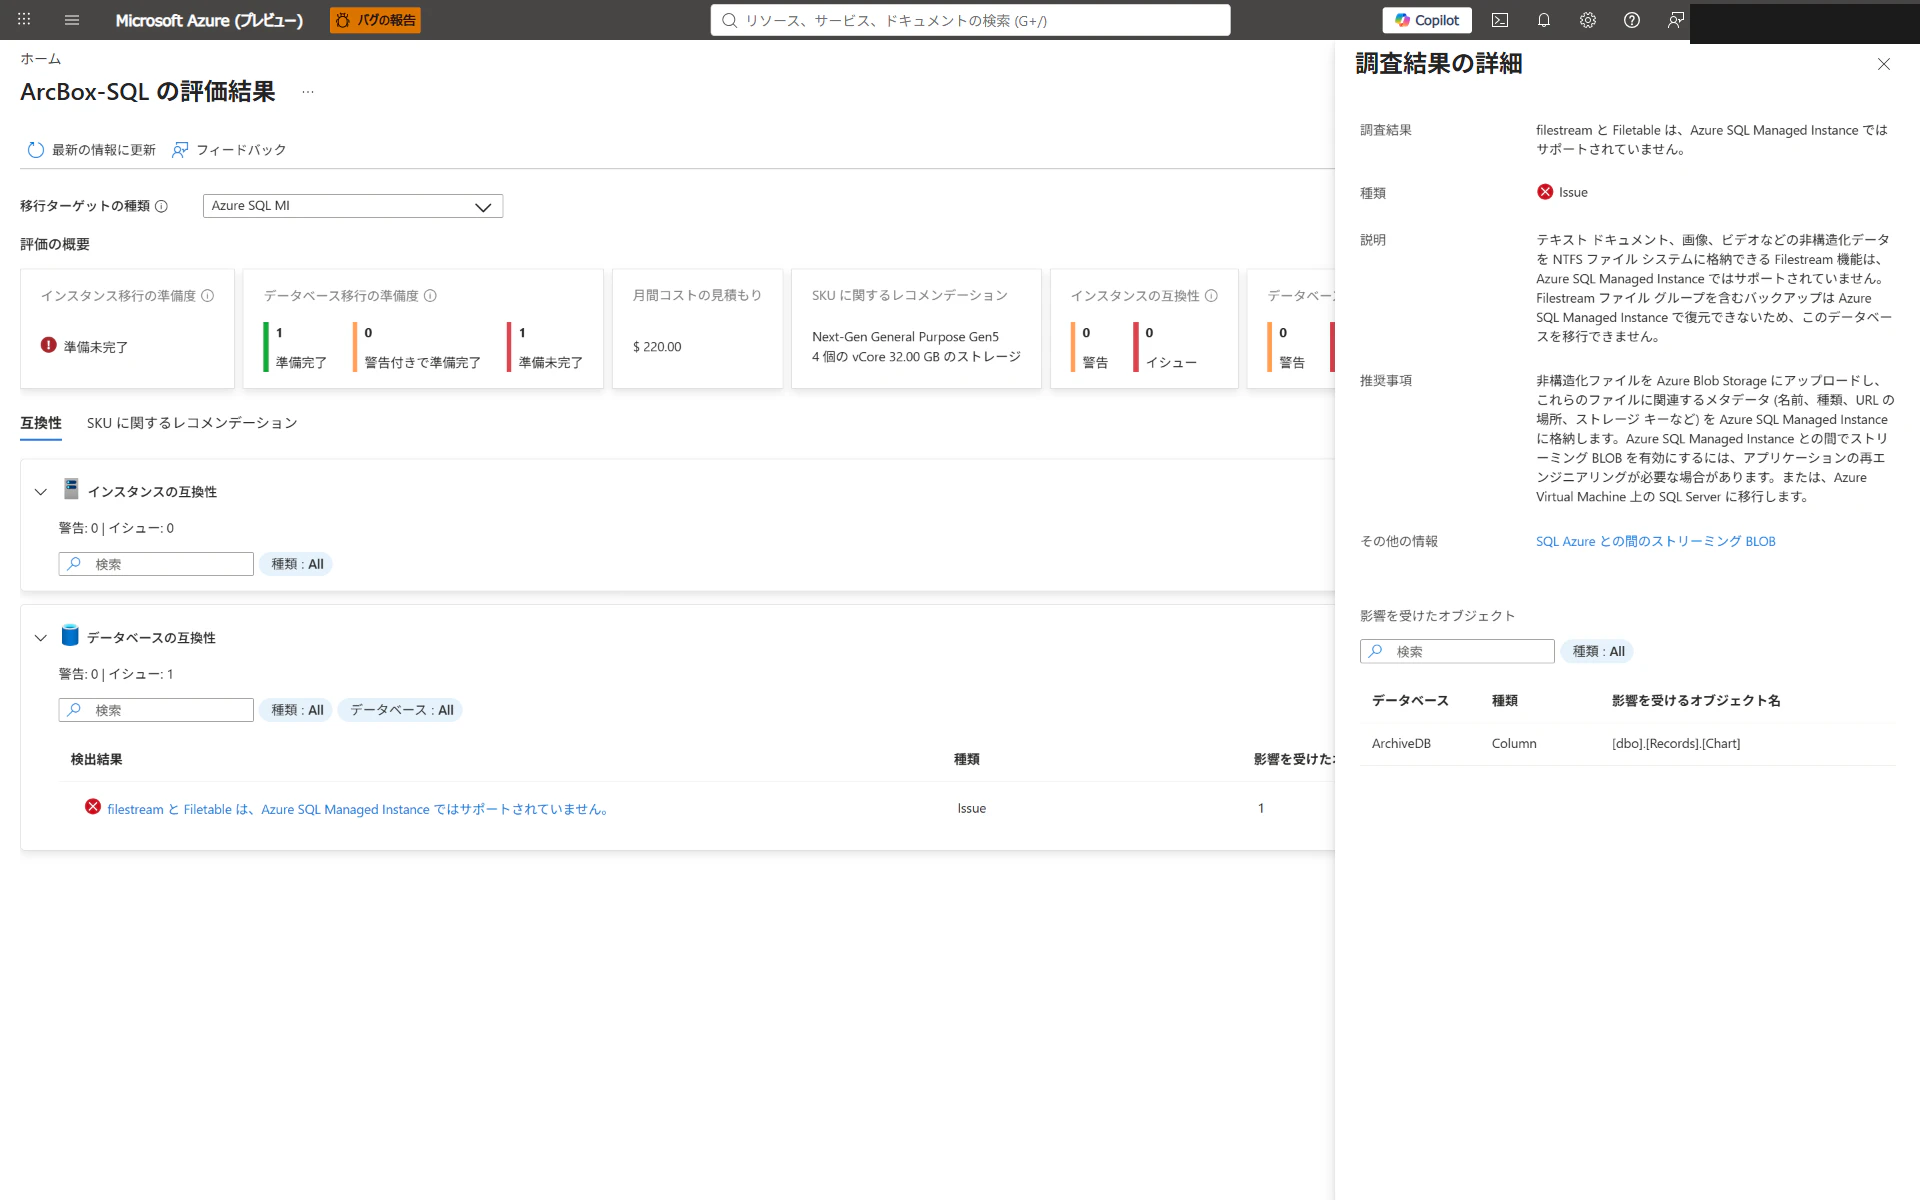This screenshot has width=1920, height=1200.
Task: Focus the database compatibility search box
Action: (156, 710)
